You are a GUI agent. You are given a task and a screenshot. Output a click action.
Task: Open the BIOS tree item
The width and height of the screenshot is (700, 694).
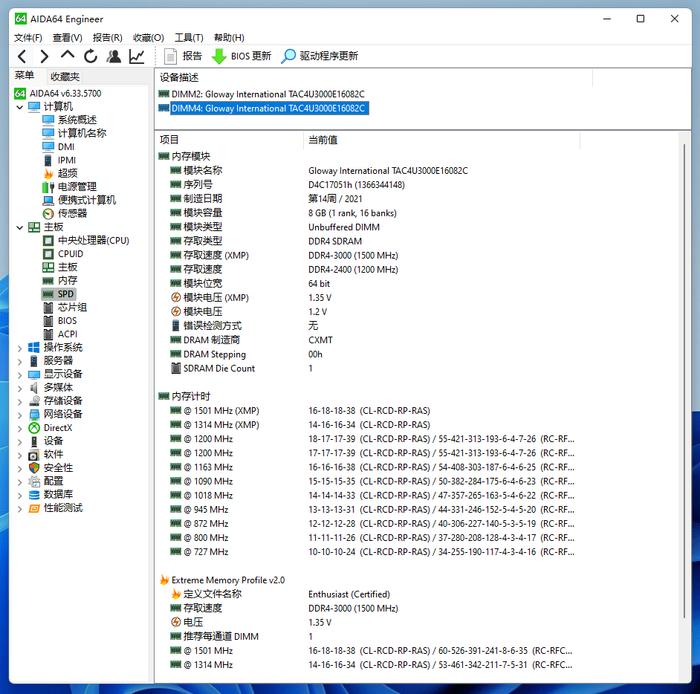[x=60, y=320]
